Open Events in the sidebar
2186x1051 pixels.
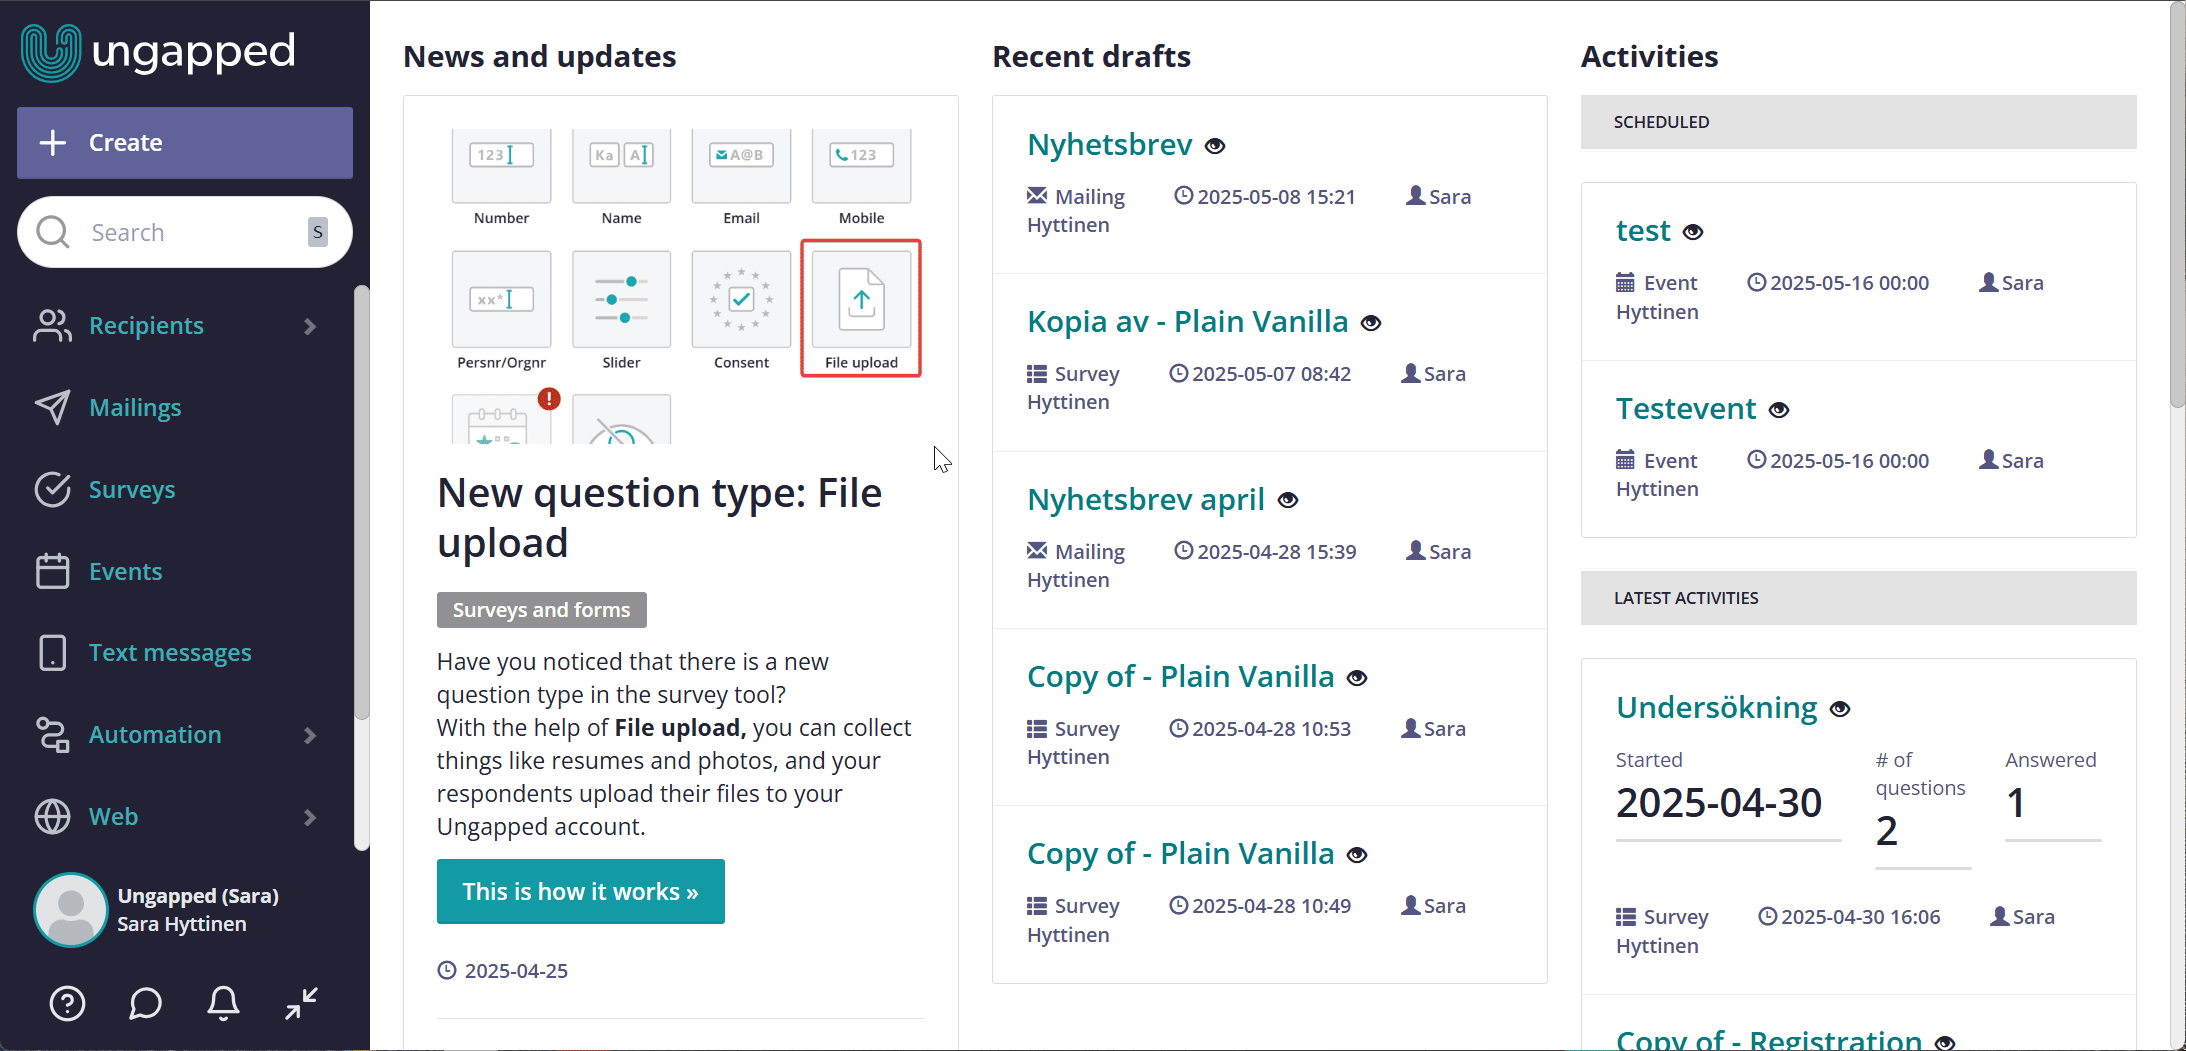pos(125,571)
